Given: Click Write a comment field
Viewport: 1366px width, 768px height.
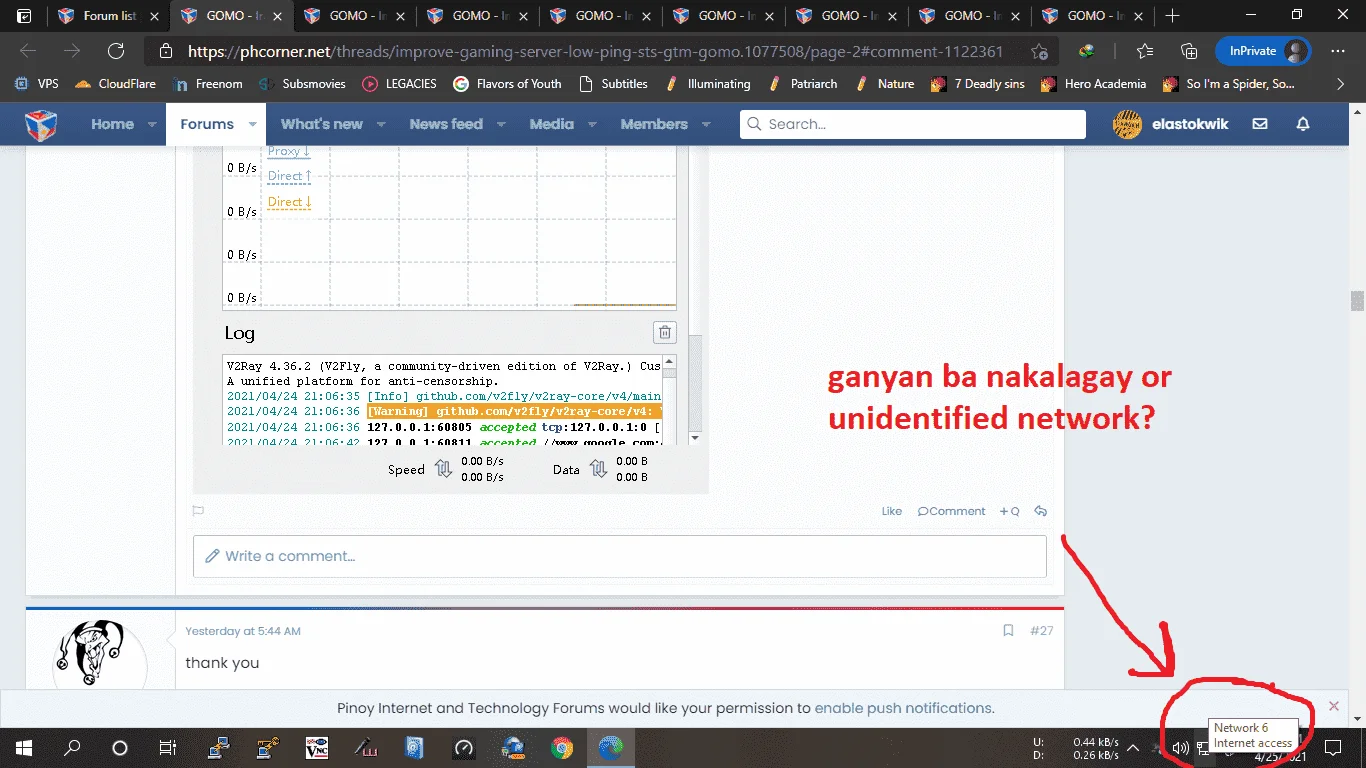Looking at the screenshot, I should tap(620, 556).
